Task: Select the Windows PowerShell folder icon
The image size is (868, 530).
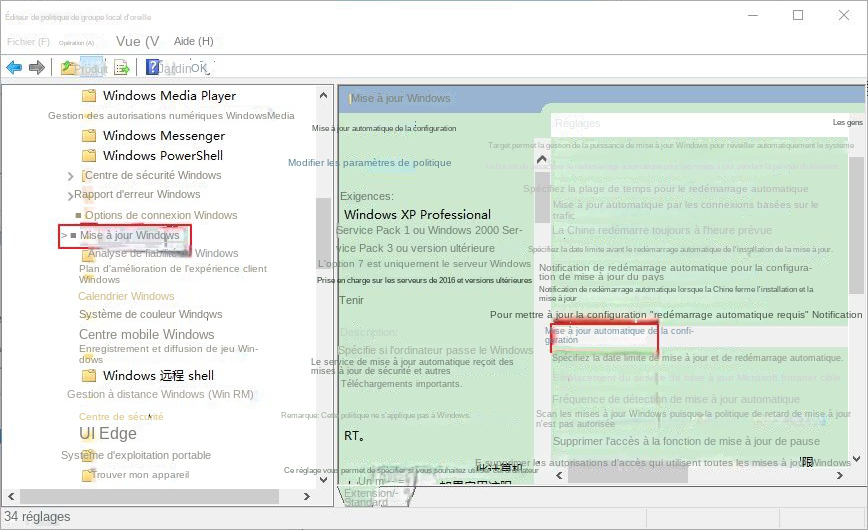Action: tap(89, 156)
